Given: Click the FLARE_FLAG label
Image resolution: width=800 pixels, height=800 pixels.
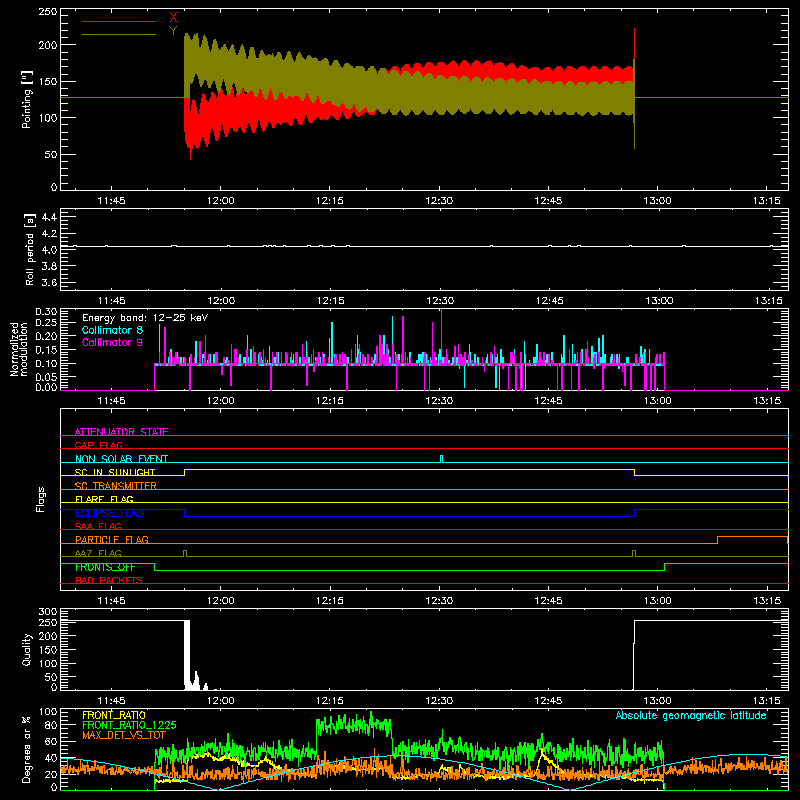Looking at the screenshot, I should (x=104, y=499).
